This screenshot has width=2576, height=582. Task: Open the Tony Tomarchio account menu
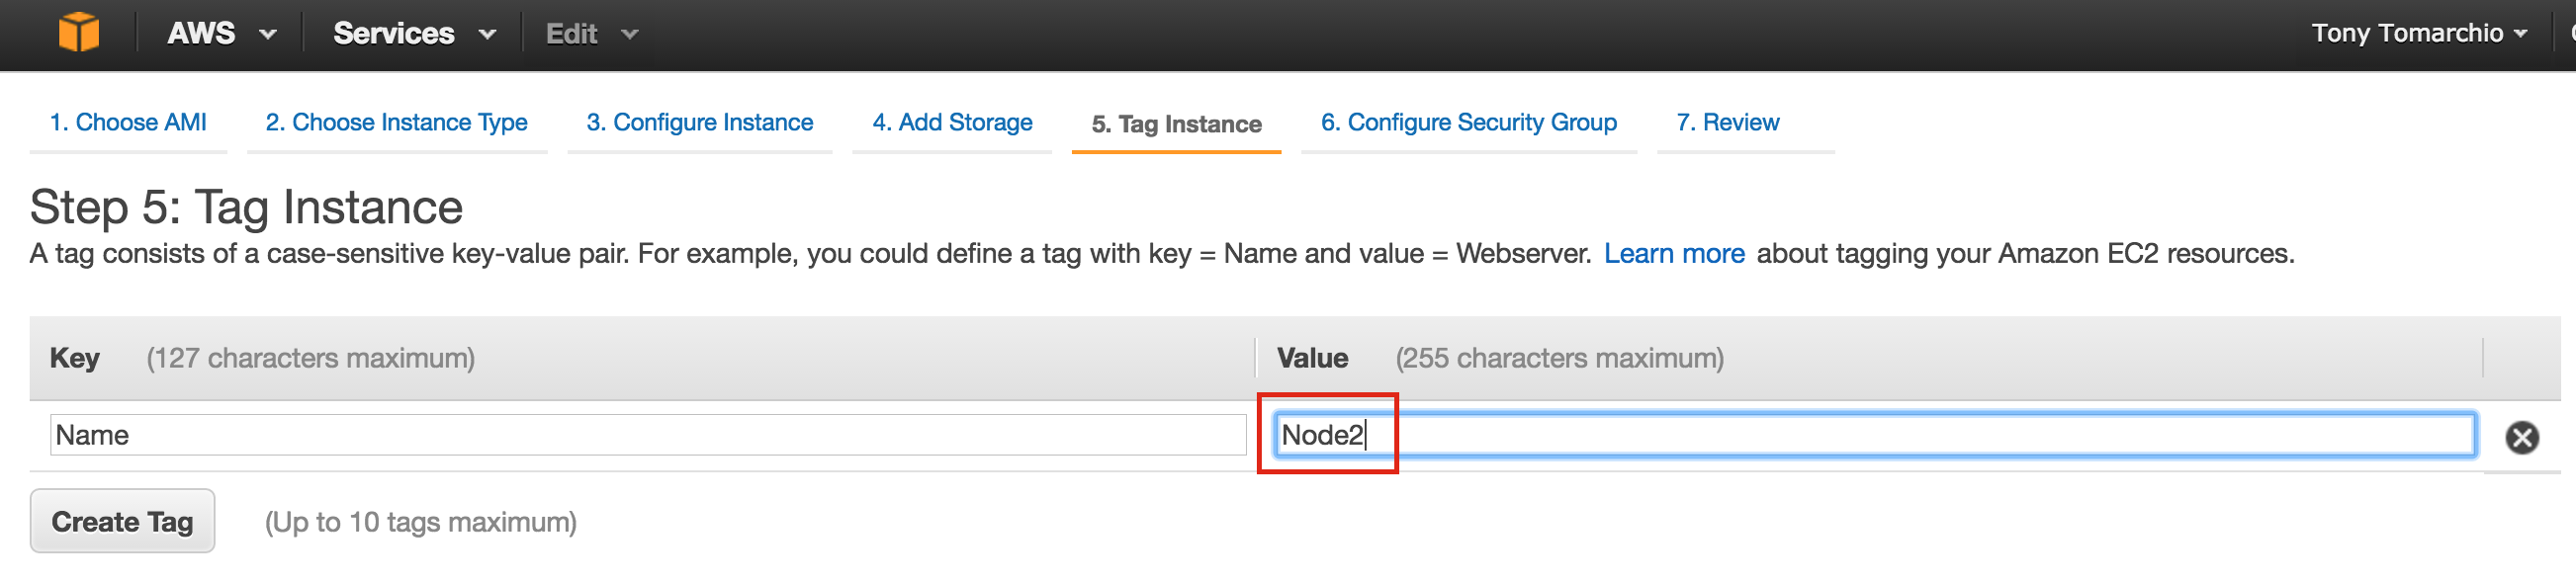[2419, 33]
